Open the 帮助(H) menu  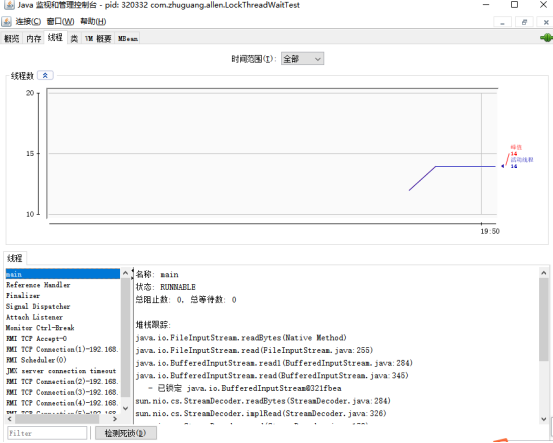coord(93,22)
